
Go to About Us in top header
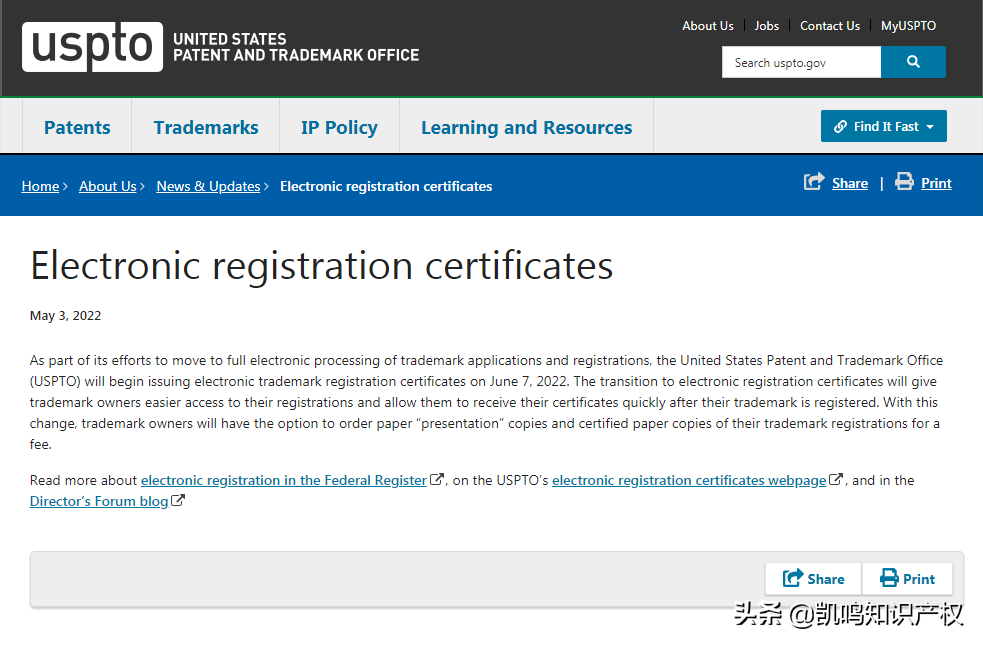[708, 26]
